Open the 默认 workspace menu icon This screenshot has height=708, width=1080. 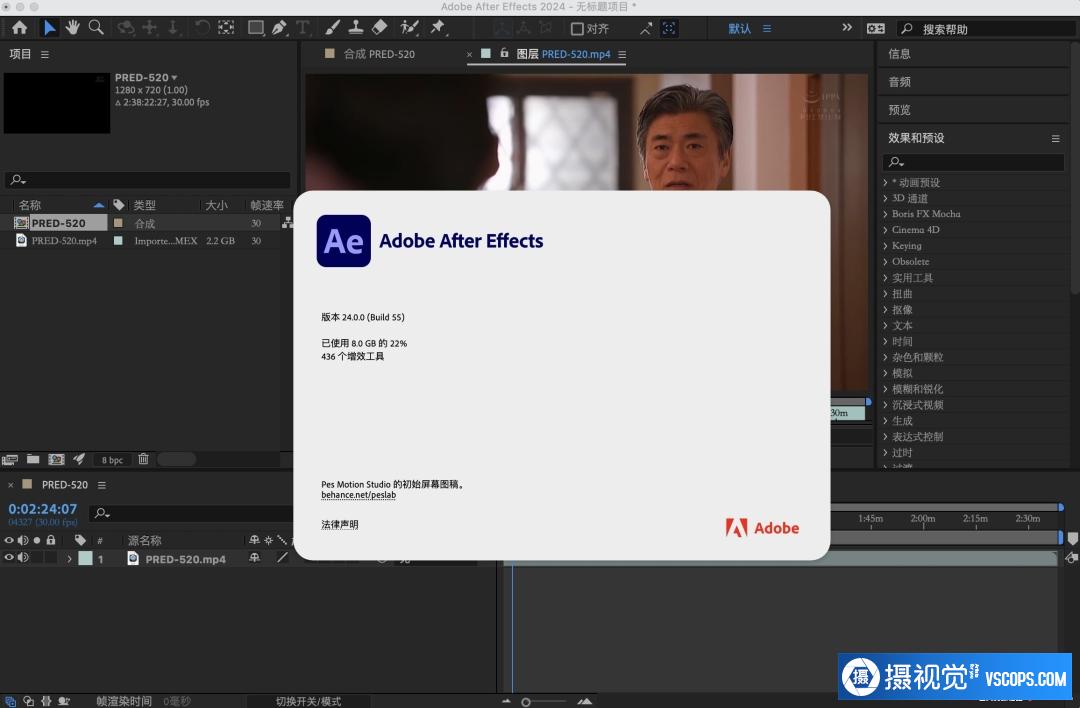click(767, 29)
